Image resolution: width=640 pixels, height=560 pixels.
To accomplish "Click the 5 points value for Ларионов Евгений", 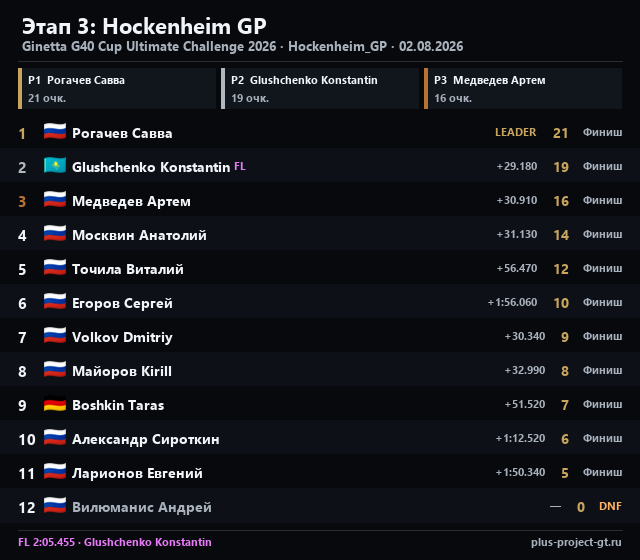I will 565,473.
